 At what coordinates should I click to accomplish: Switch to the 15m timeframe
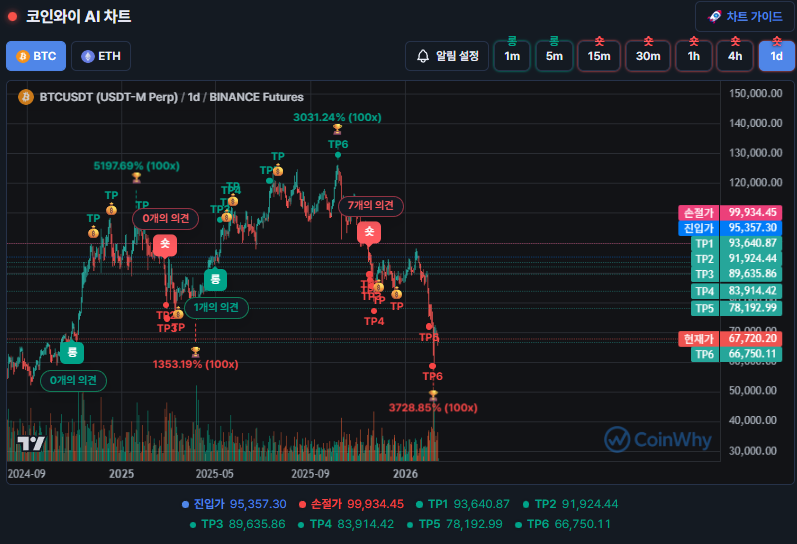pos(598,56)
